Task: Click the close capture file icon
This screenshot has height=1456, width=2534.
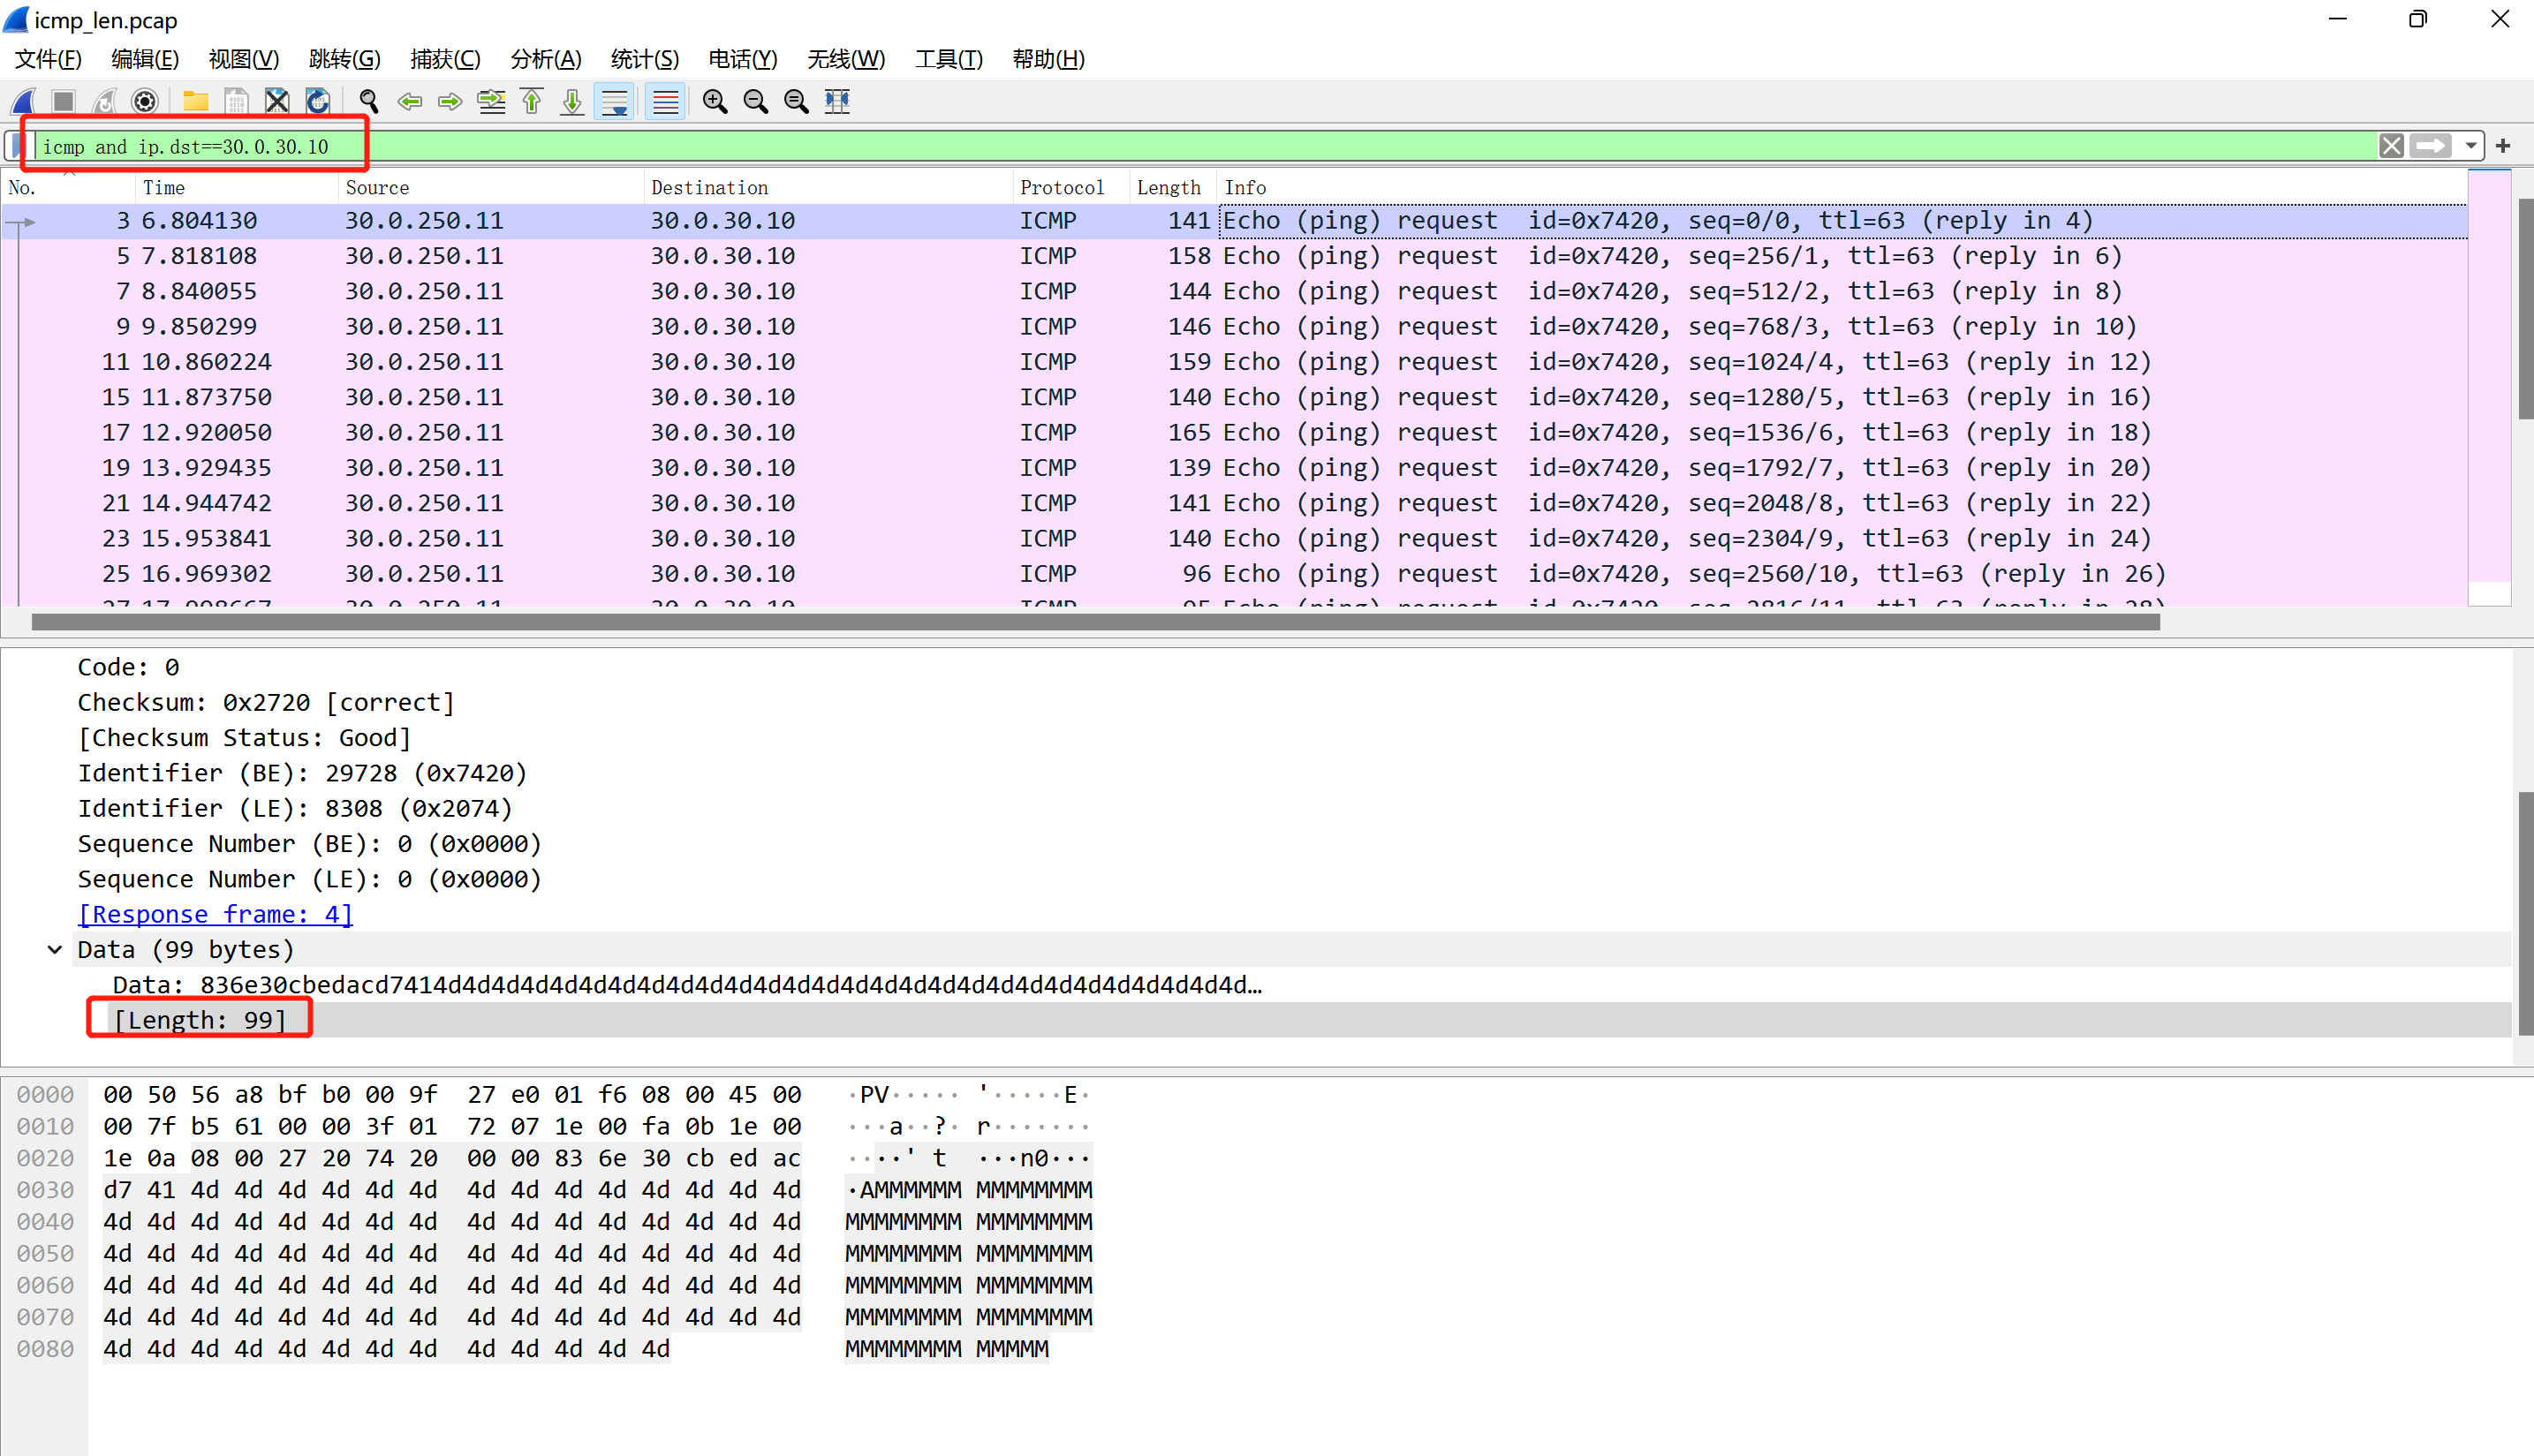Action: click(x=277, y=101)
